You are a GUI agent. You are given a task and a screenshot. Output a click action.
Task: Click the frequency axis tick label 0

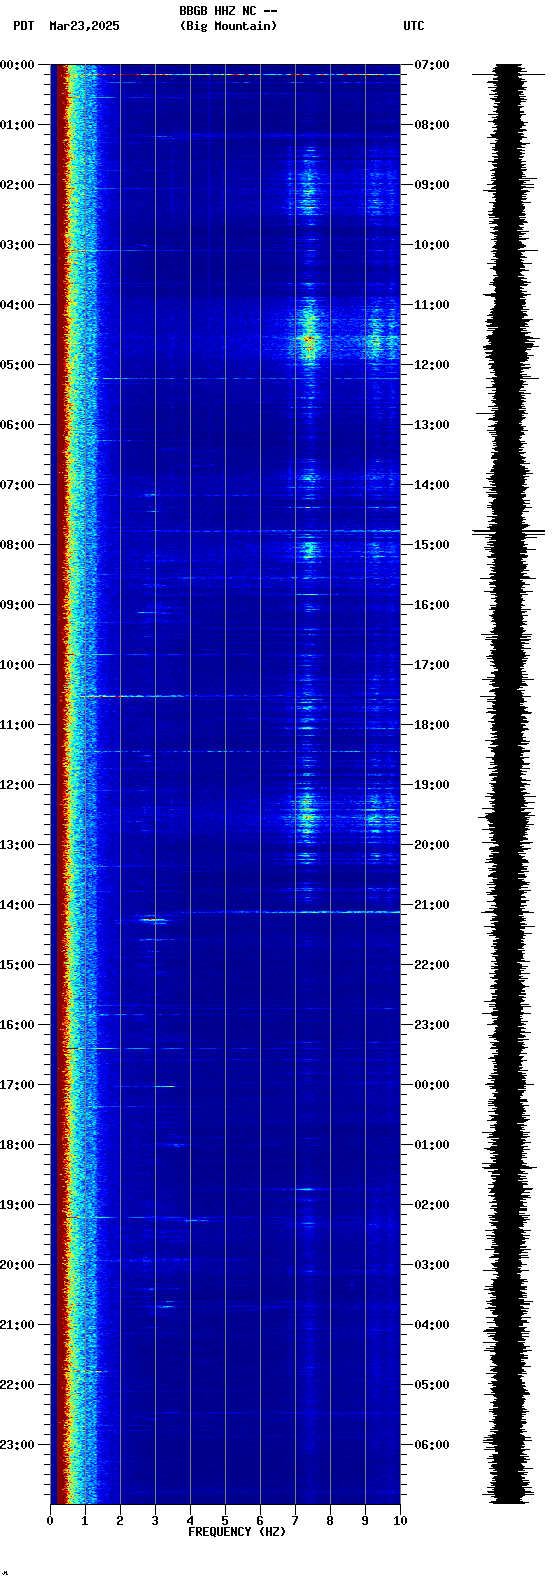point(50,1521)
